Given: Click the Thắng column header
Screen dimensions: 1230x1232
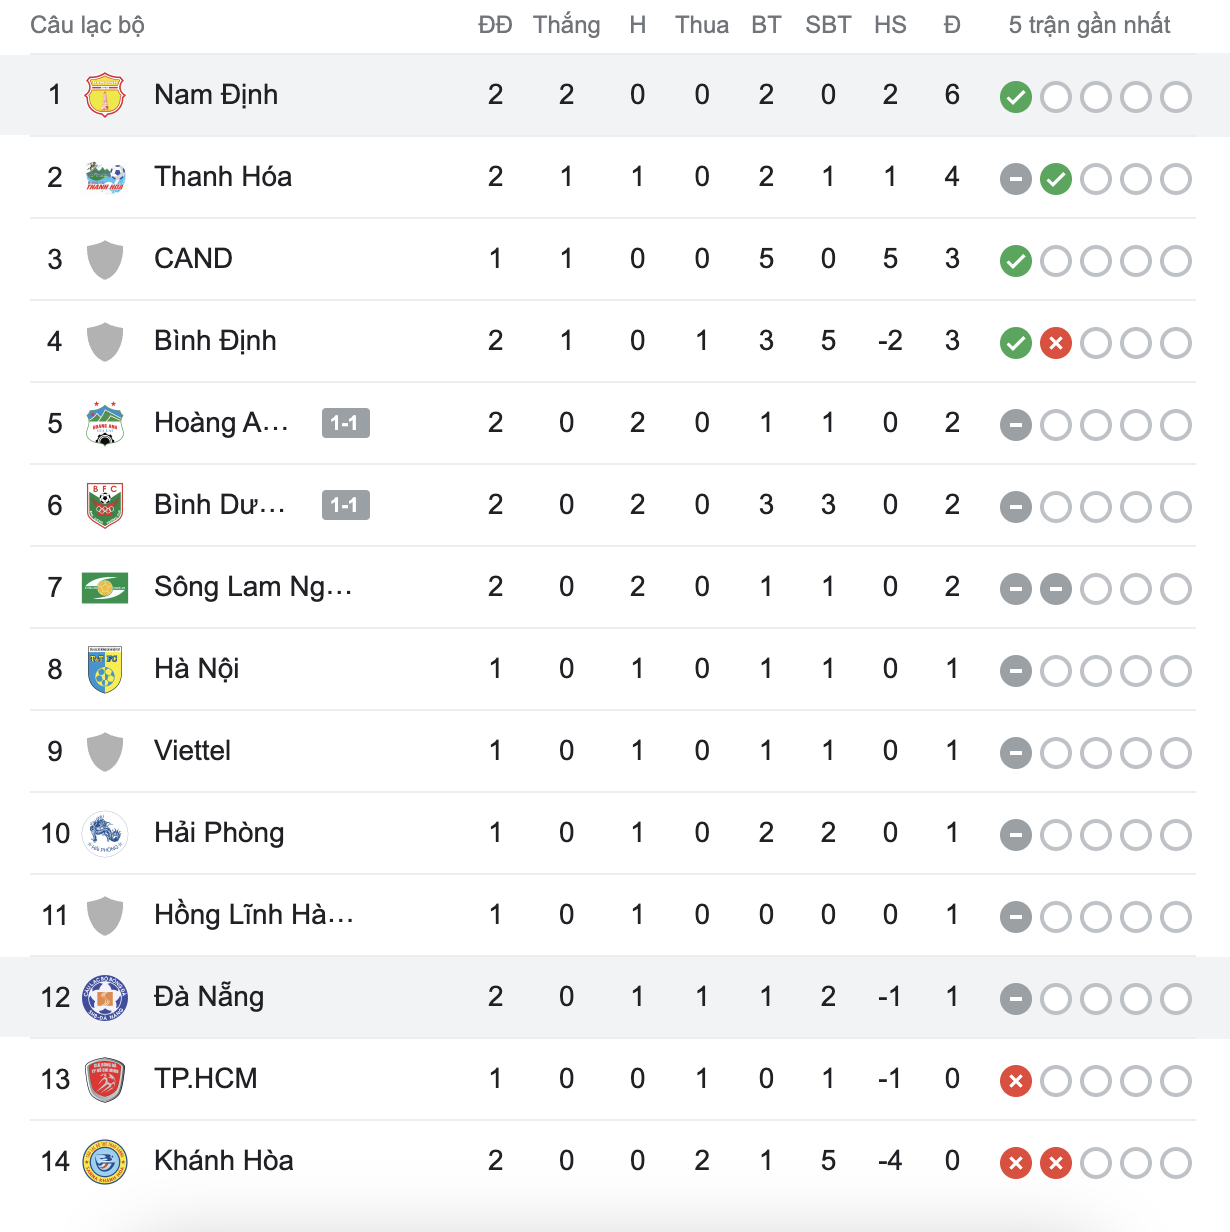Looking at the screenshot, I should point(566,25).
